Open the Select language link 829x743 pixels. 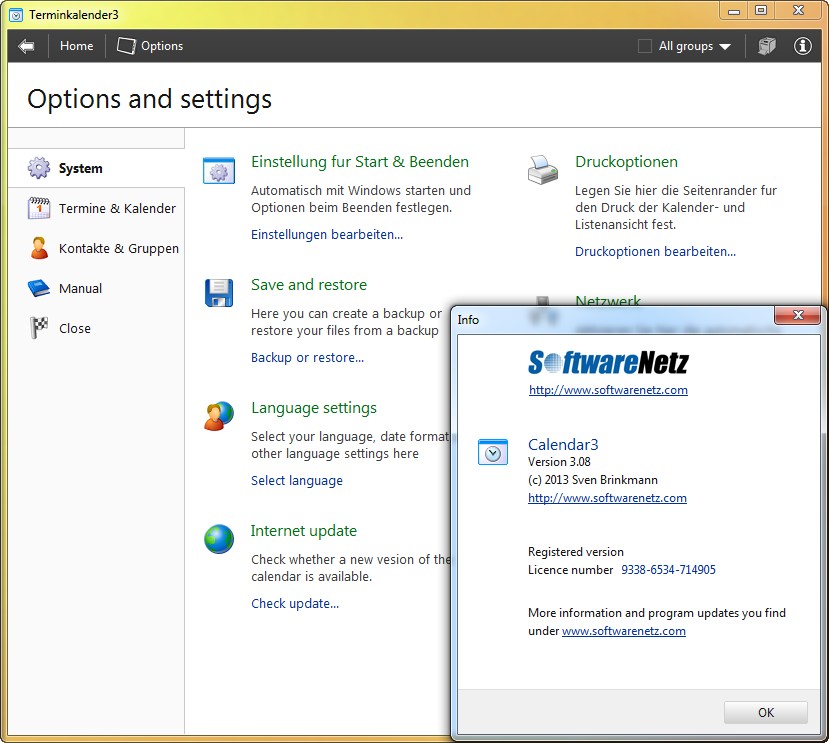pos(297,481)
